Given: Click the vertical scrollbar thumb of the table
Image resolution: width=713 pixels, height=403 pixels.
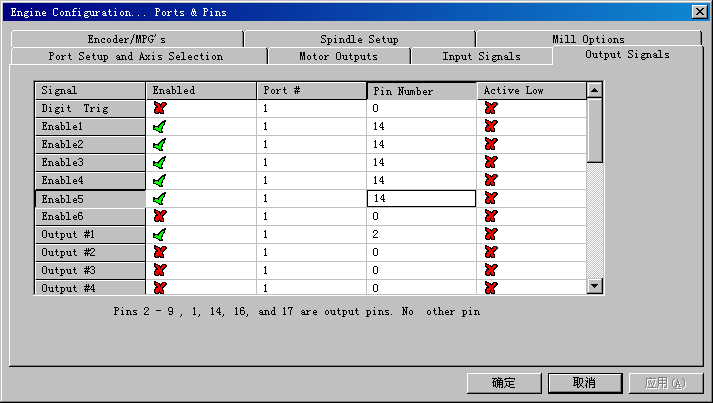Looking at the screenshot, I should [x=594, y=131].
